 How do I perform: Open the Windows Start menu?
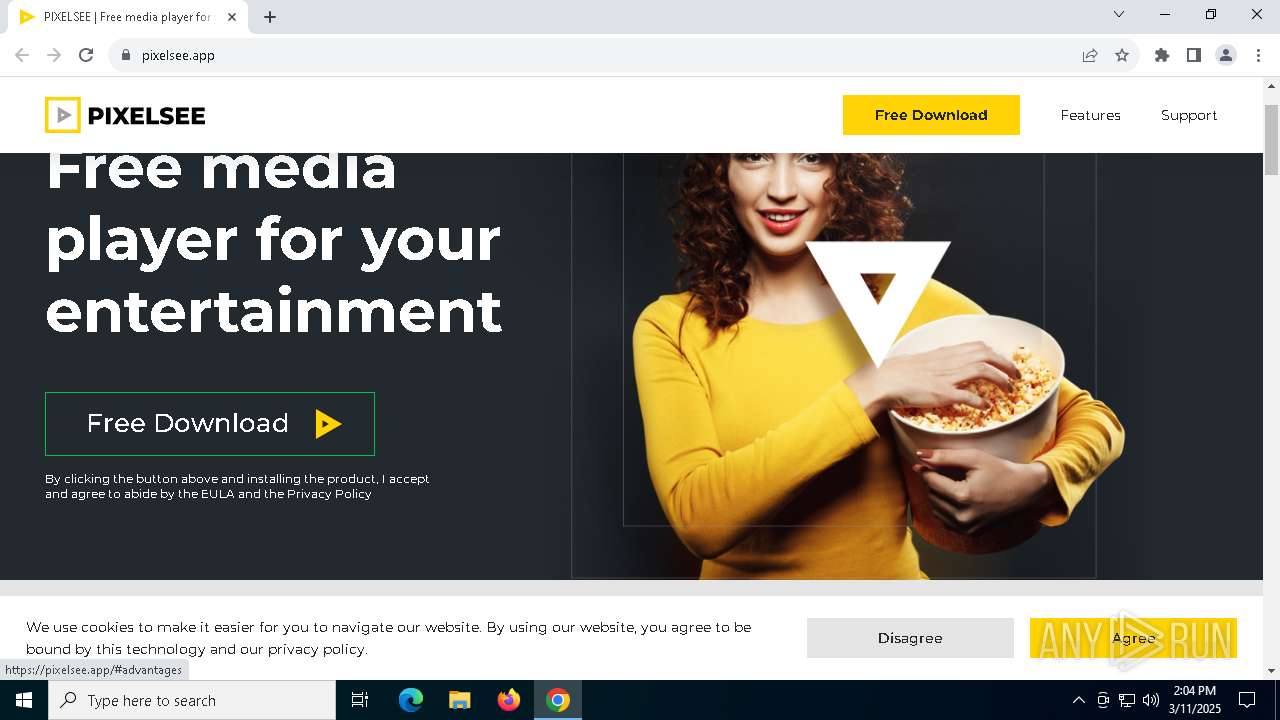pos(24,700)
